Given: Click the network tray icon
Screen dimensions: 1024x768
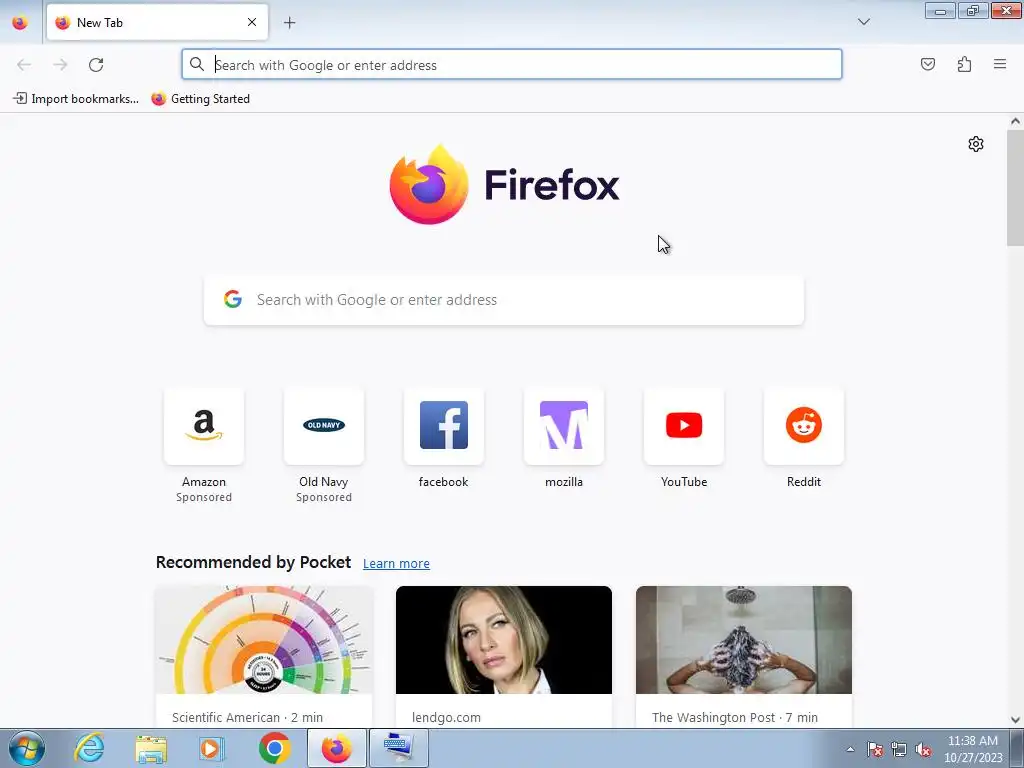Looking at the screenshot, I should coord(899,749).
